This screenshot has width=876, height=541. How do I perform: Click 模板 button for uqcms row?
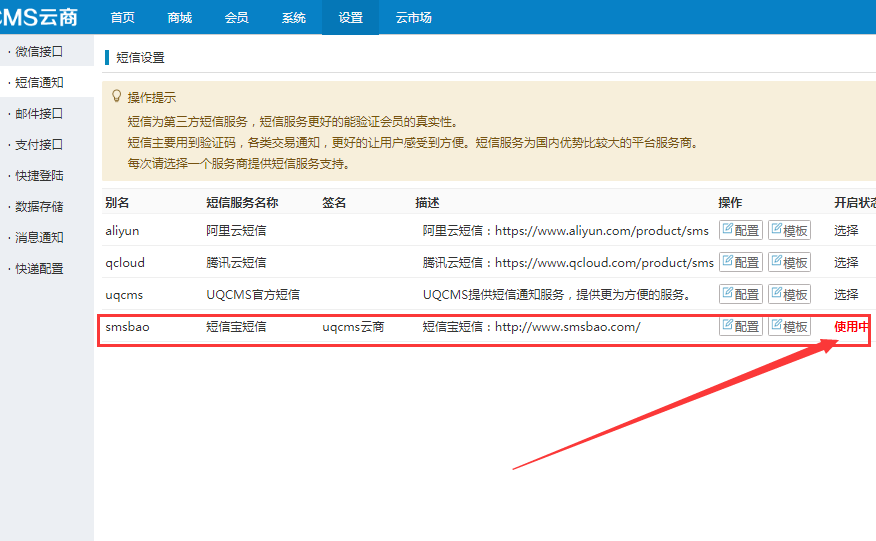[789, 294]
